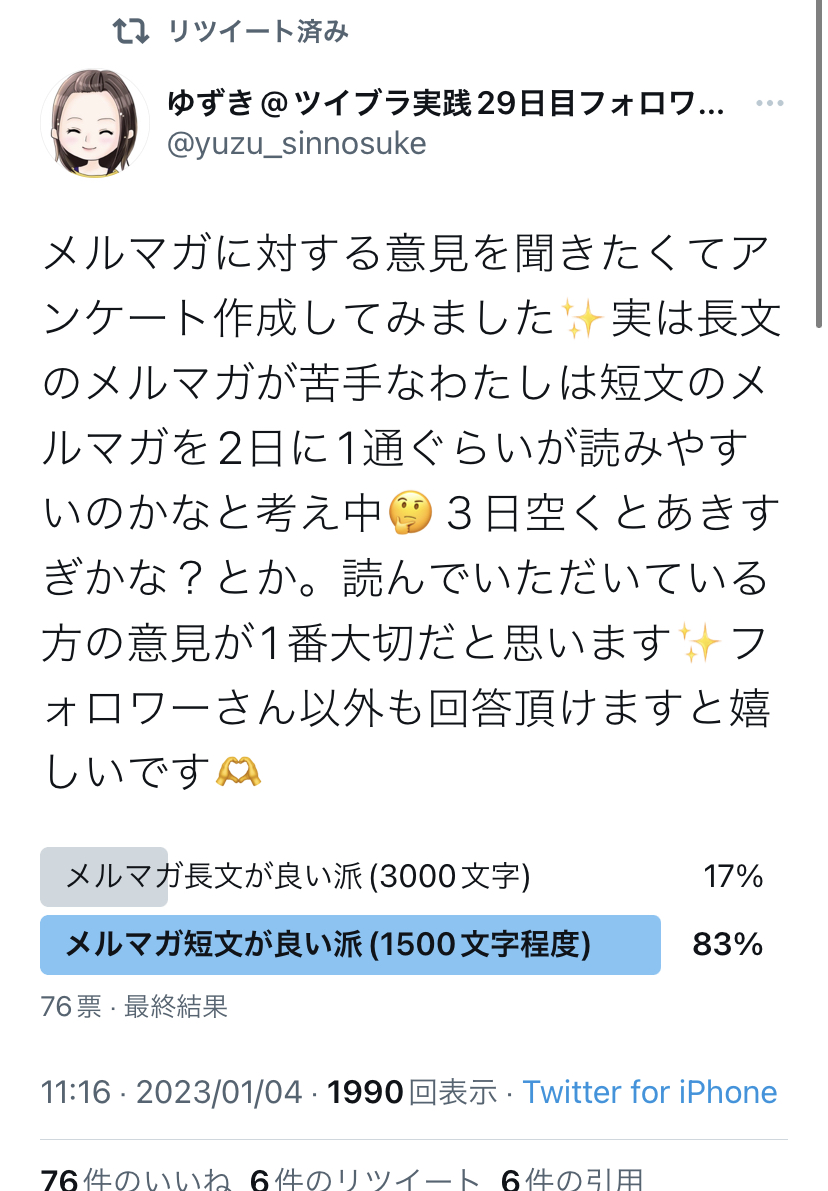This screenshot has height=1191, width=828.
Task: Click the 76票・最終結果 poll summary
Action: (134, 1006)
